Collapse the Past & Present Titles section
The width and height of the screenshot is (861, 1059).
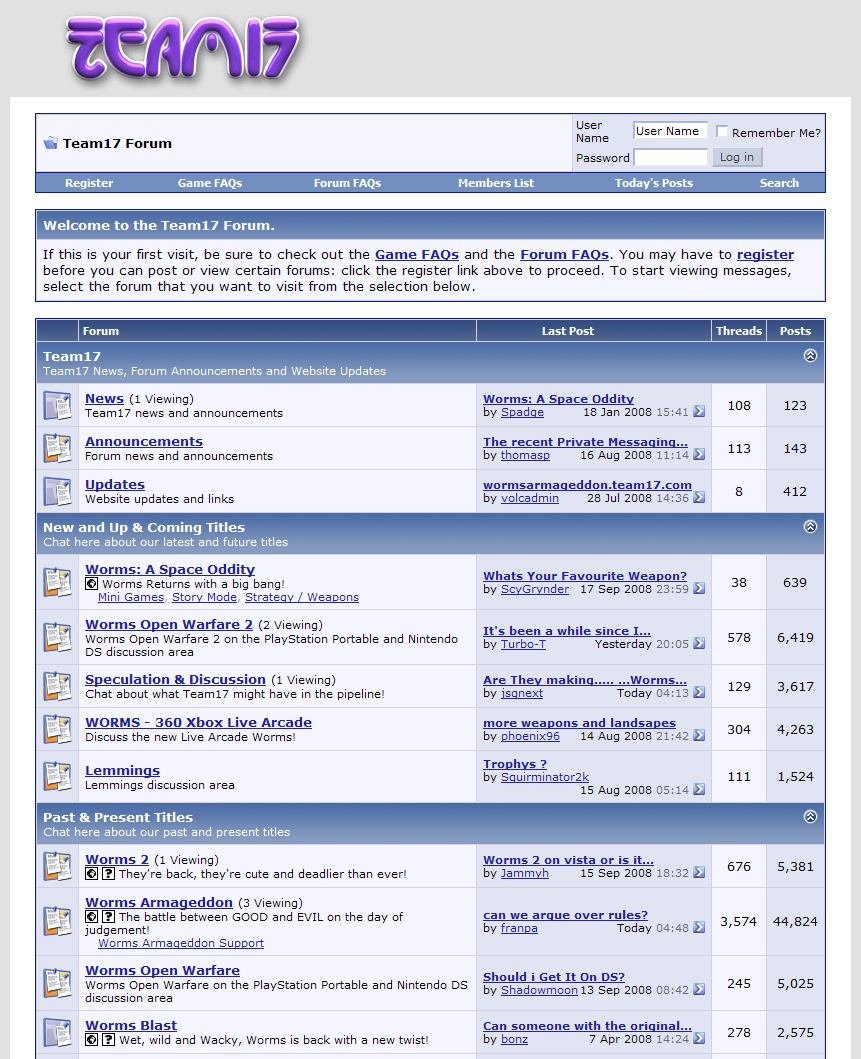(810, 817)
